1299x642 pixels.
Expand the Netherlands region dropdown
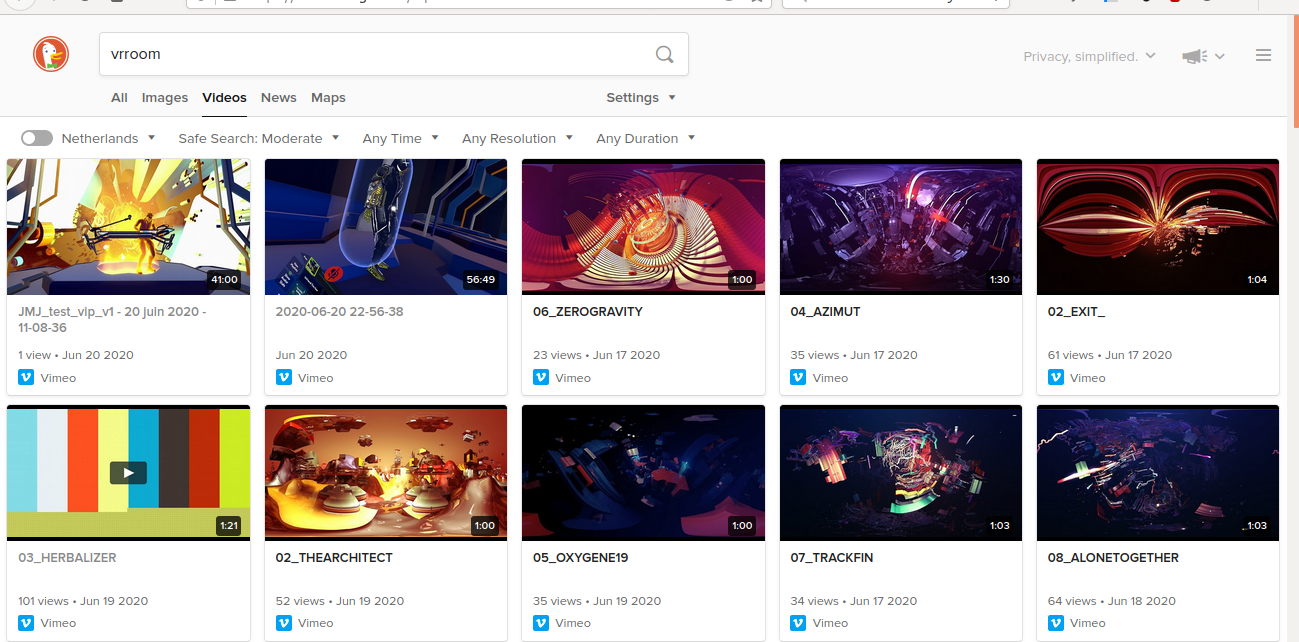pos(108,138)
